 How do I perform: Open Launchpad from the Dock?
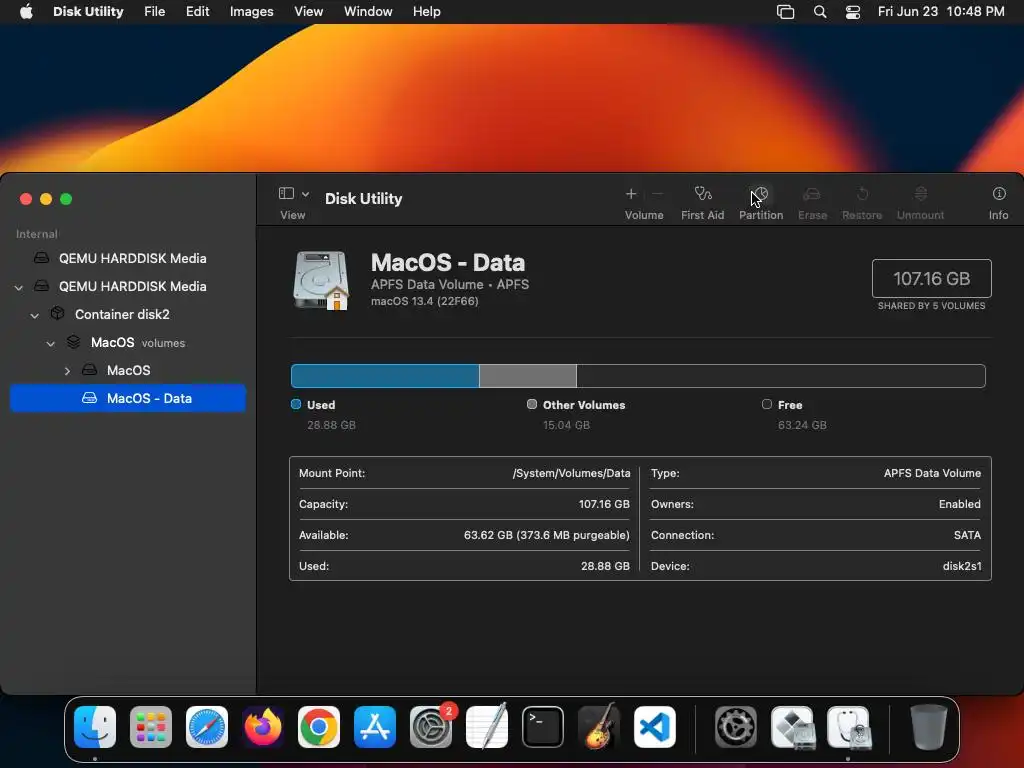tap(151, 727)
